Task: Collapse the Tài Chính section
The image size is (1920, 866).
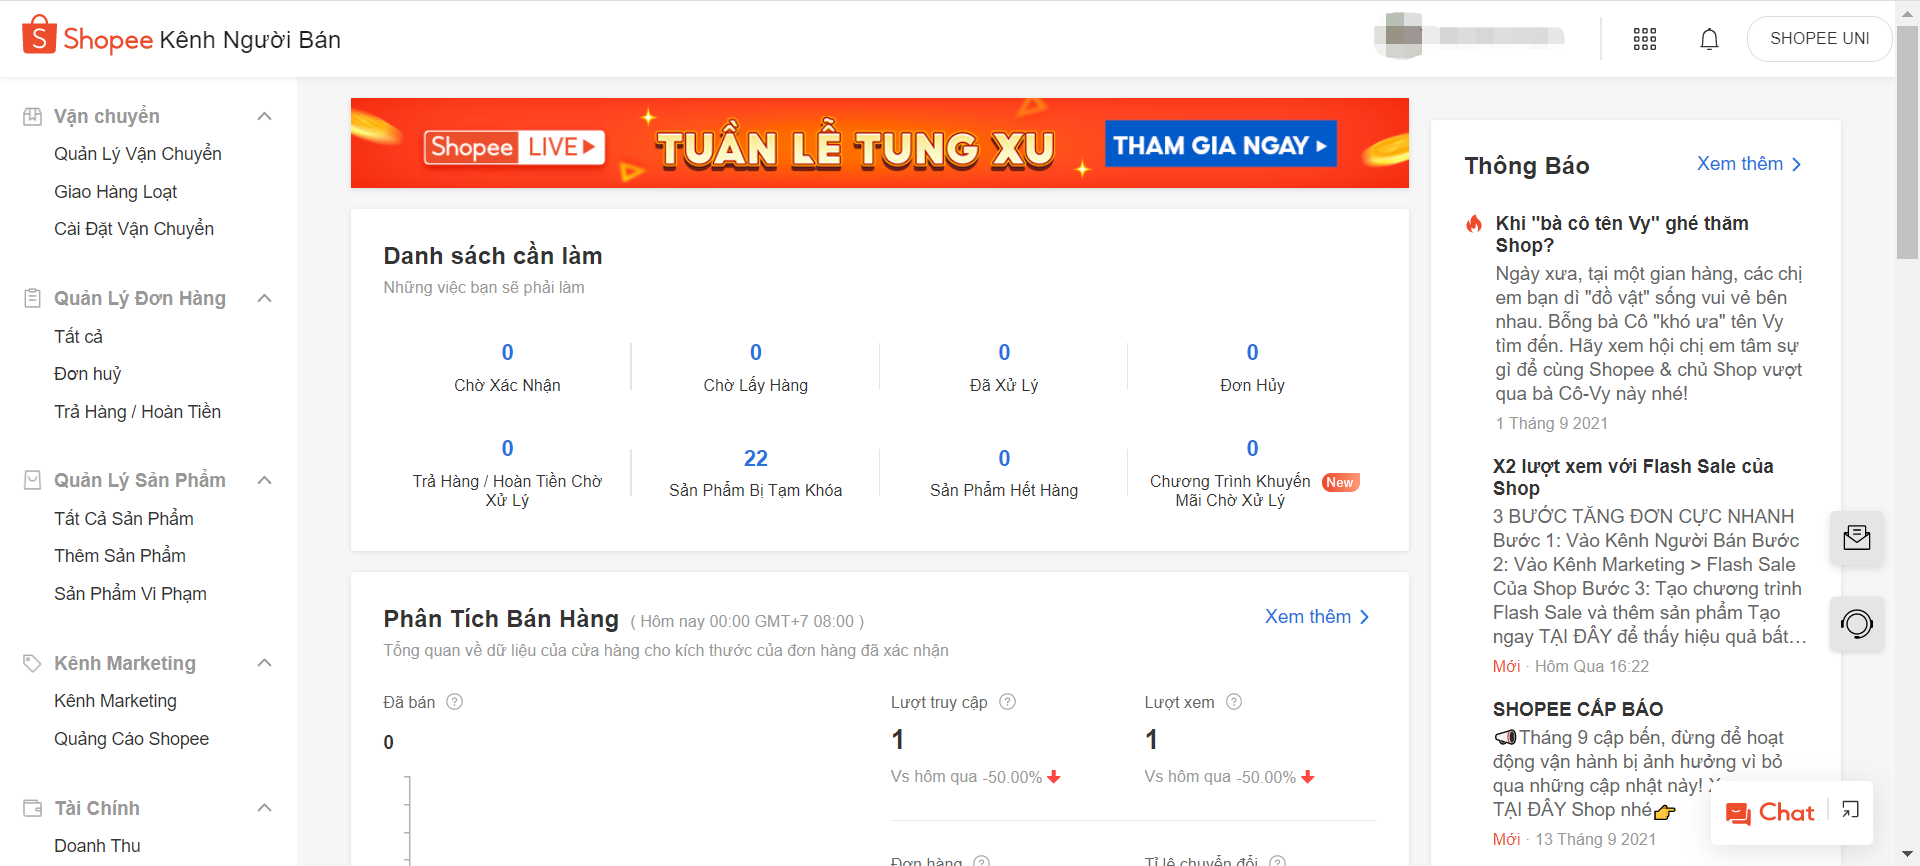Action: [x=265, y=808]
